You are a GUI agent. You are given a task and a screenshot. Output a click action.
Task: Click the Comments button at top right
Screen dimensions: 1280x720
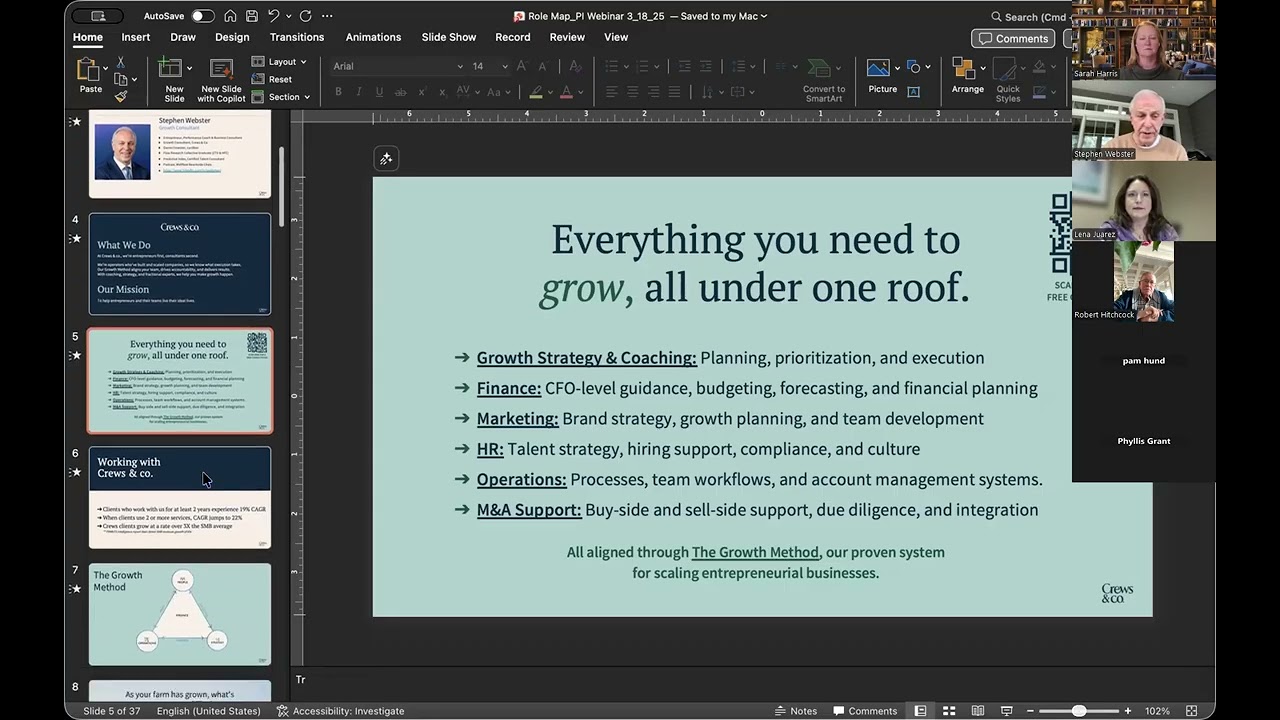point(1013,38)
